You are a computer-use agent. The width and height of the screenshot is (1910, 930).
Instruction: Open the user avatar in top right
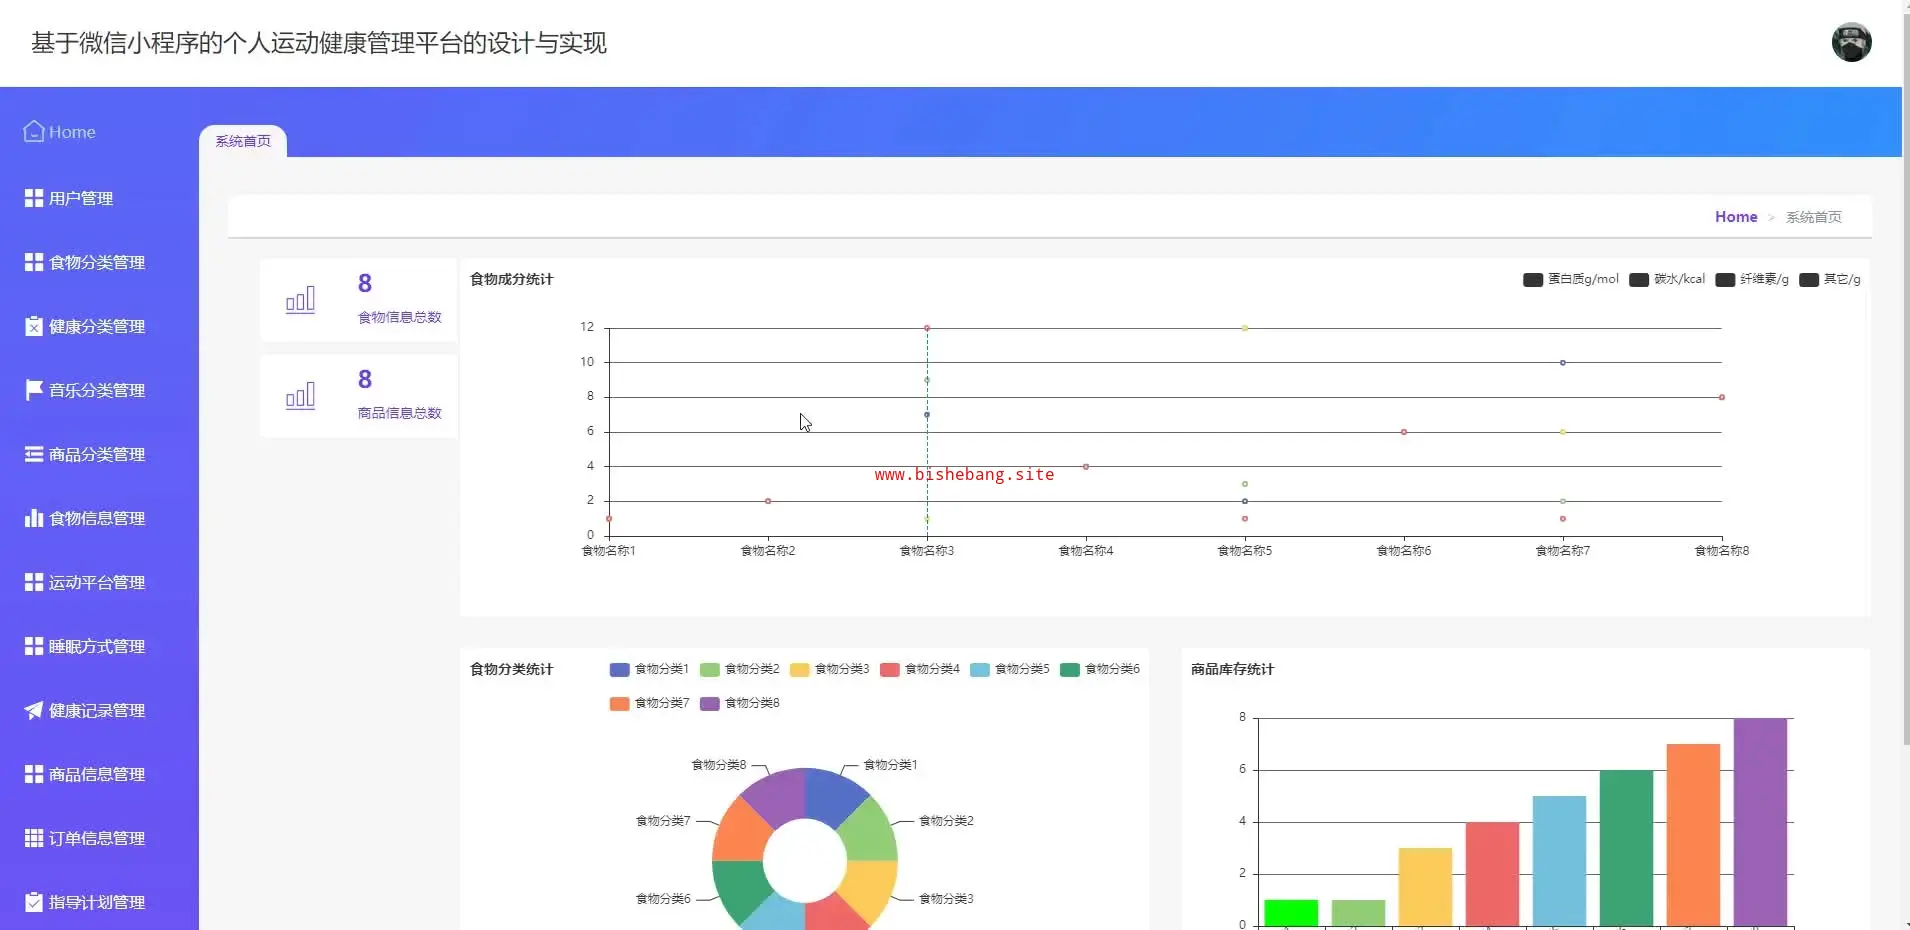[x=1851, y=43]
